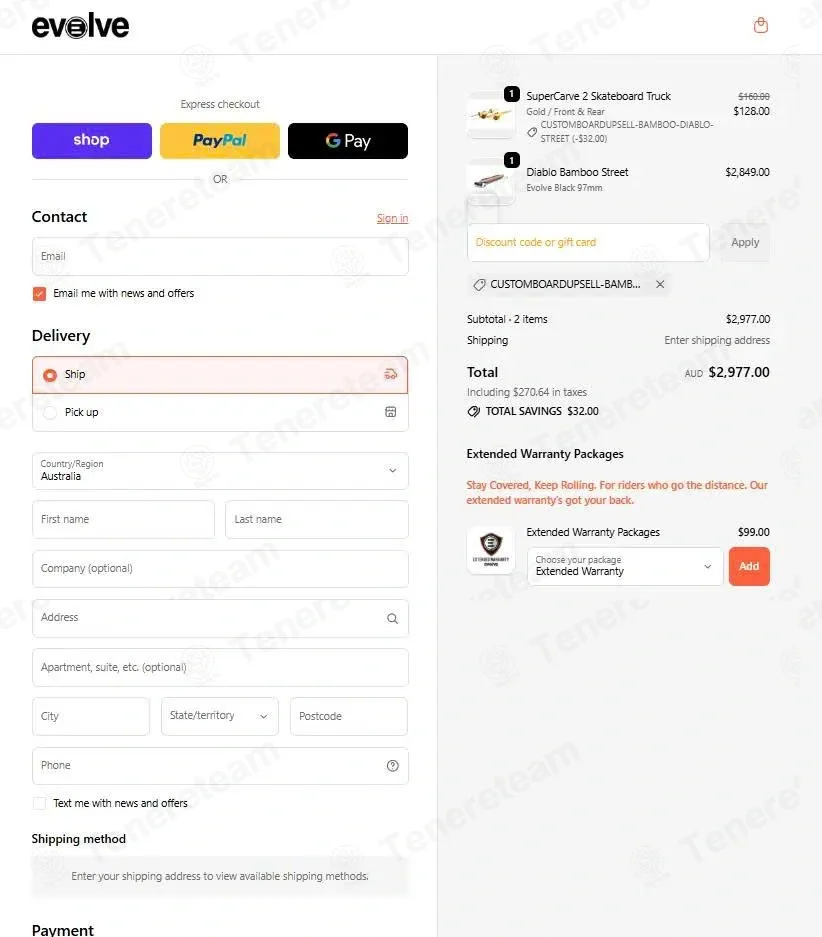
Task: Pay with the Shop express button
Action: [91, 141]
